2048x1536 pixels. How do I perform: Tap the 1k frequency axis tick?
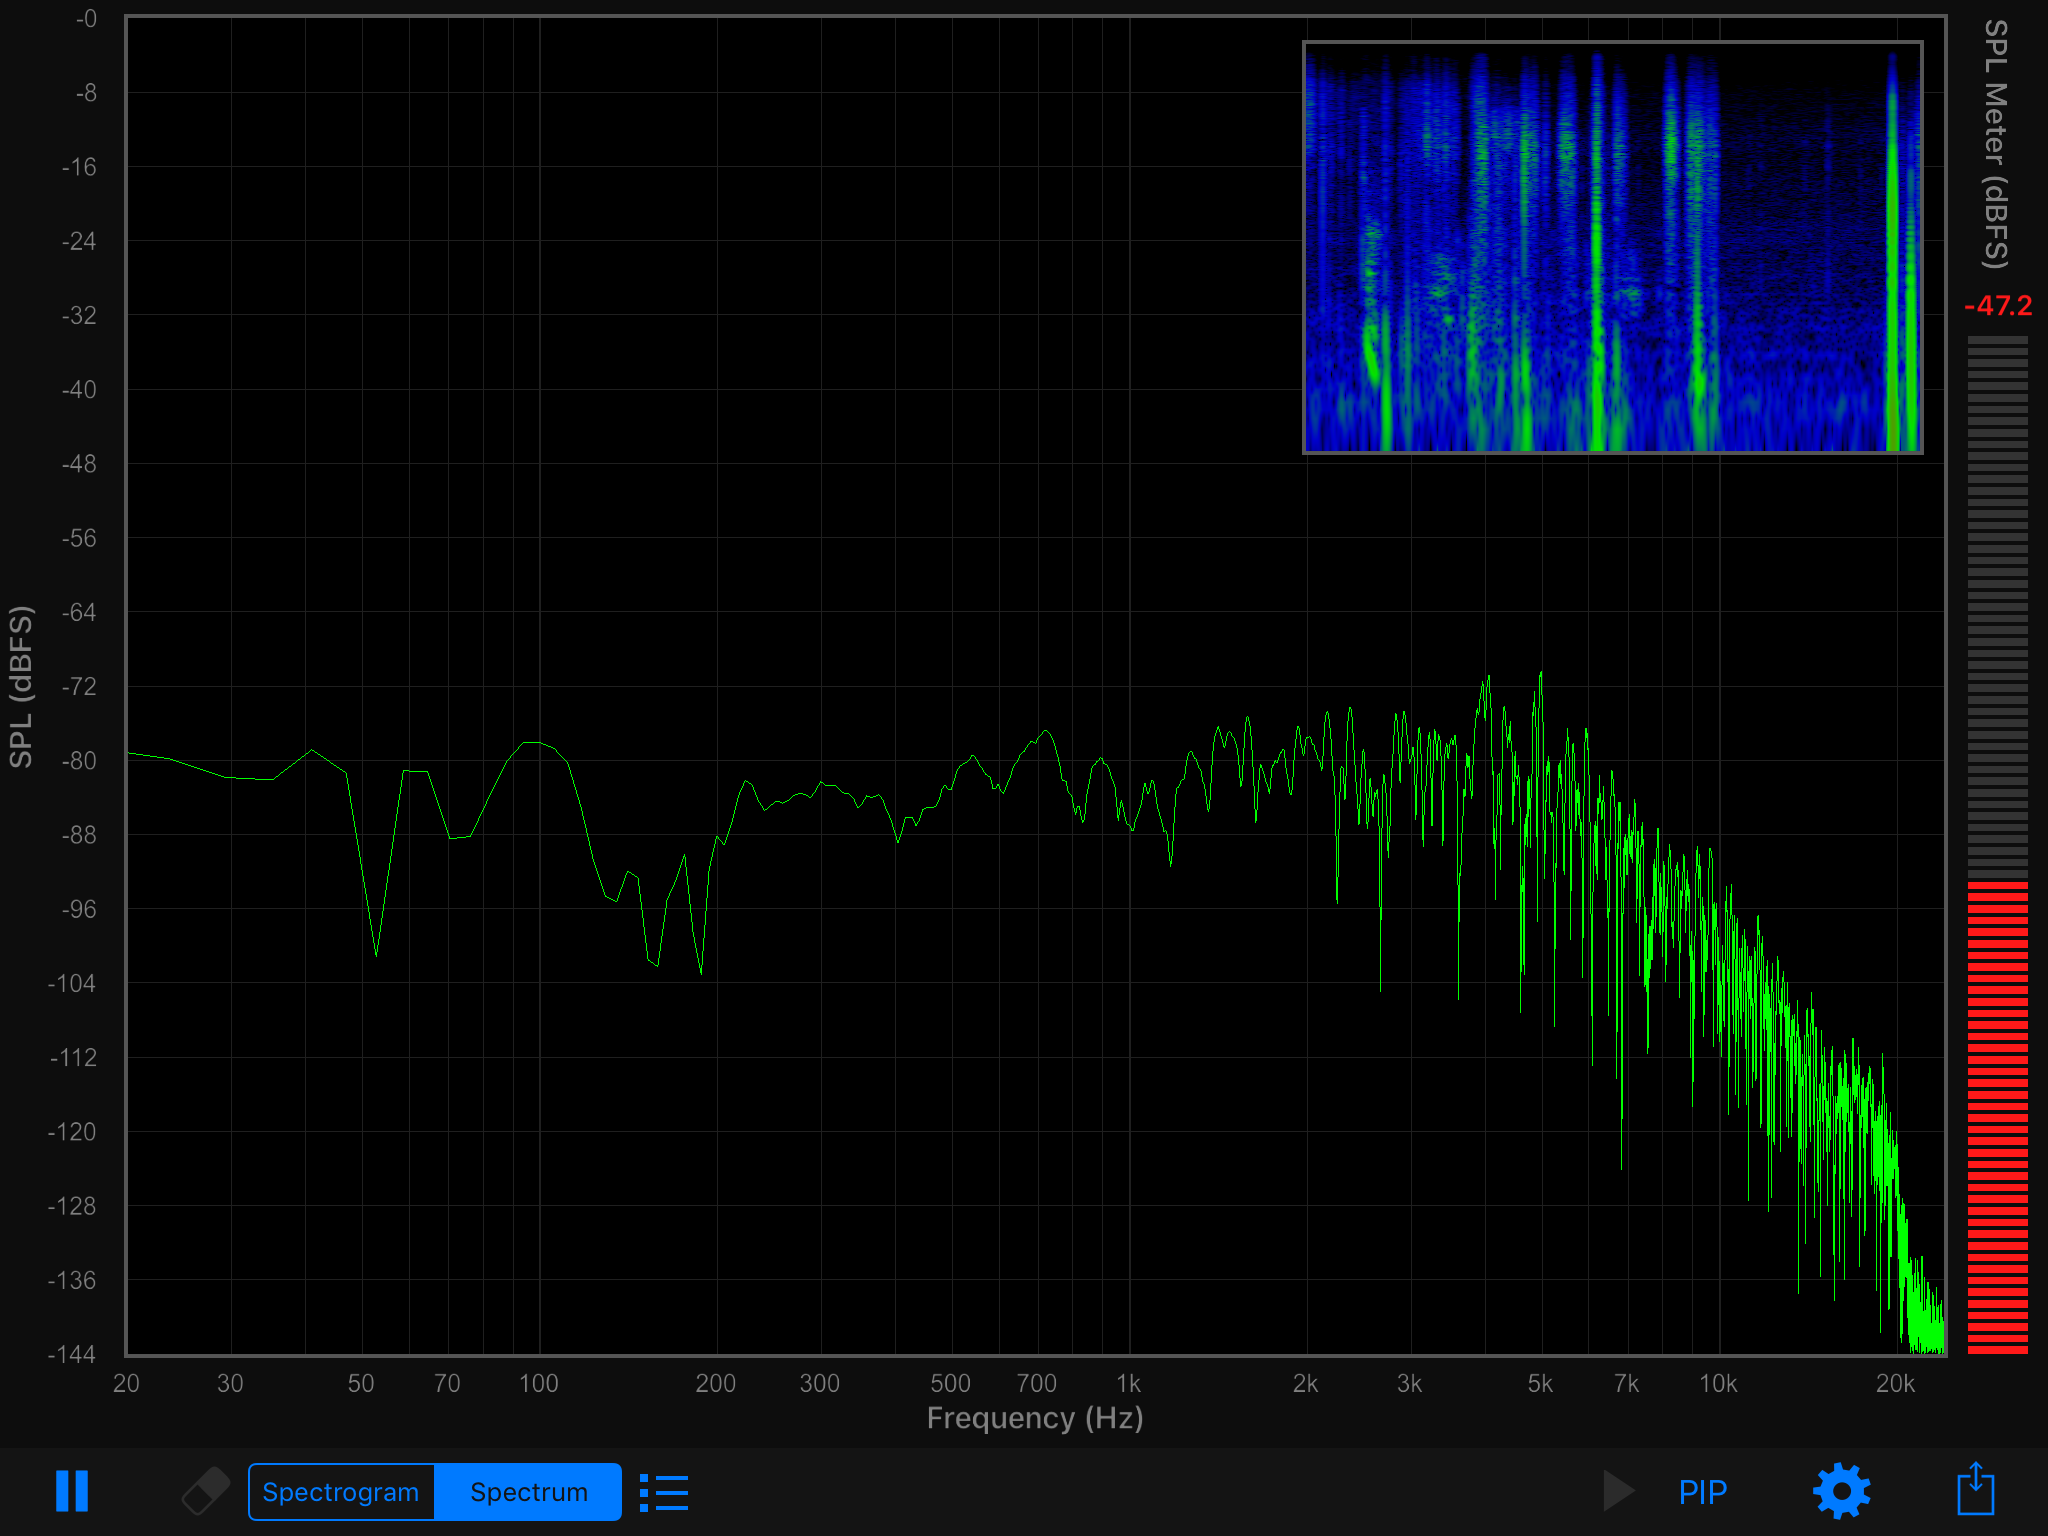click(1128, 1383)
